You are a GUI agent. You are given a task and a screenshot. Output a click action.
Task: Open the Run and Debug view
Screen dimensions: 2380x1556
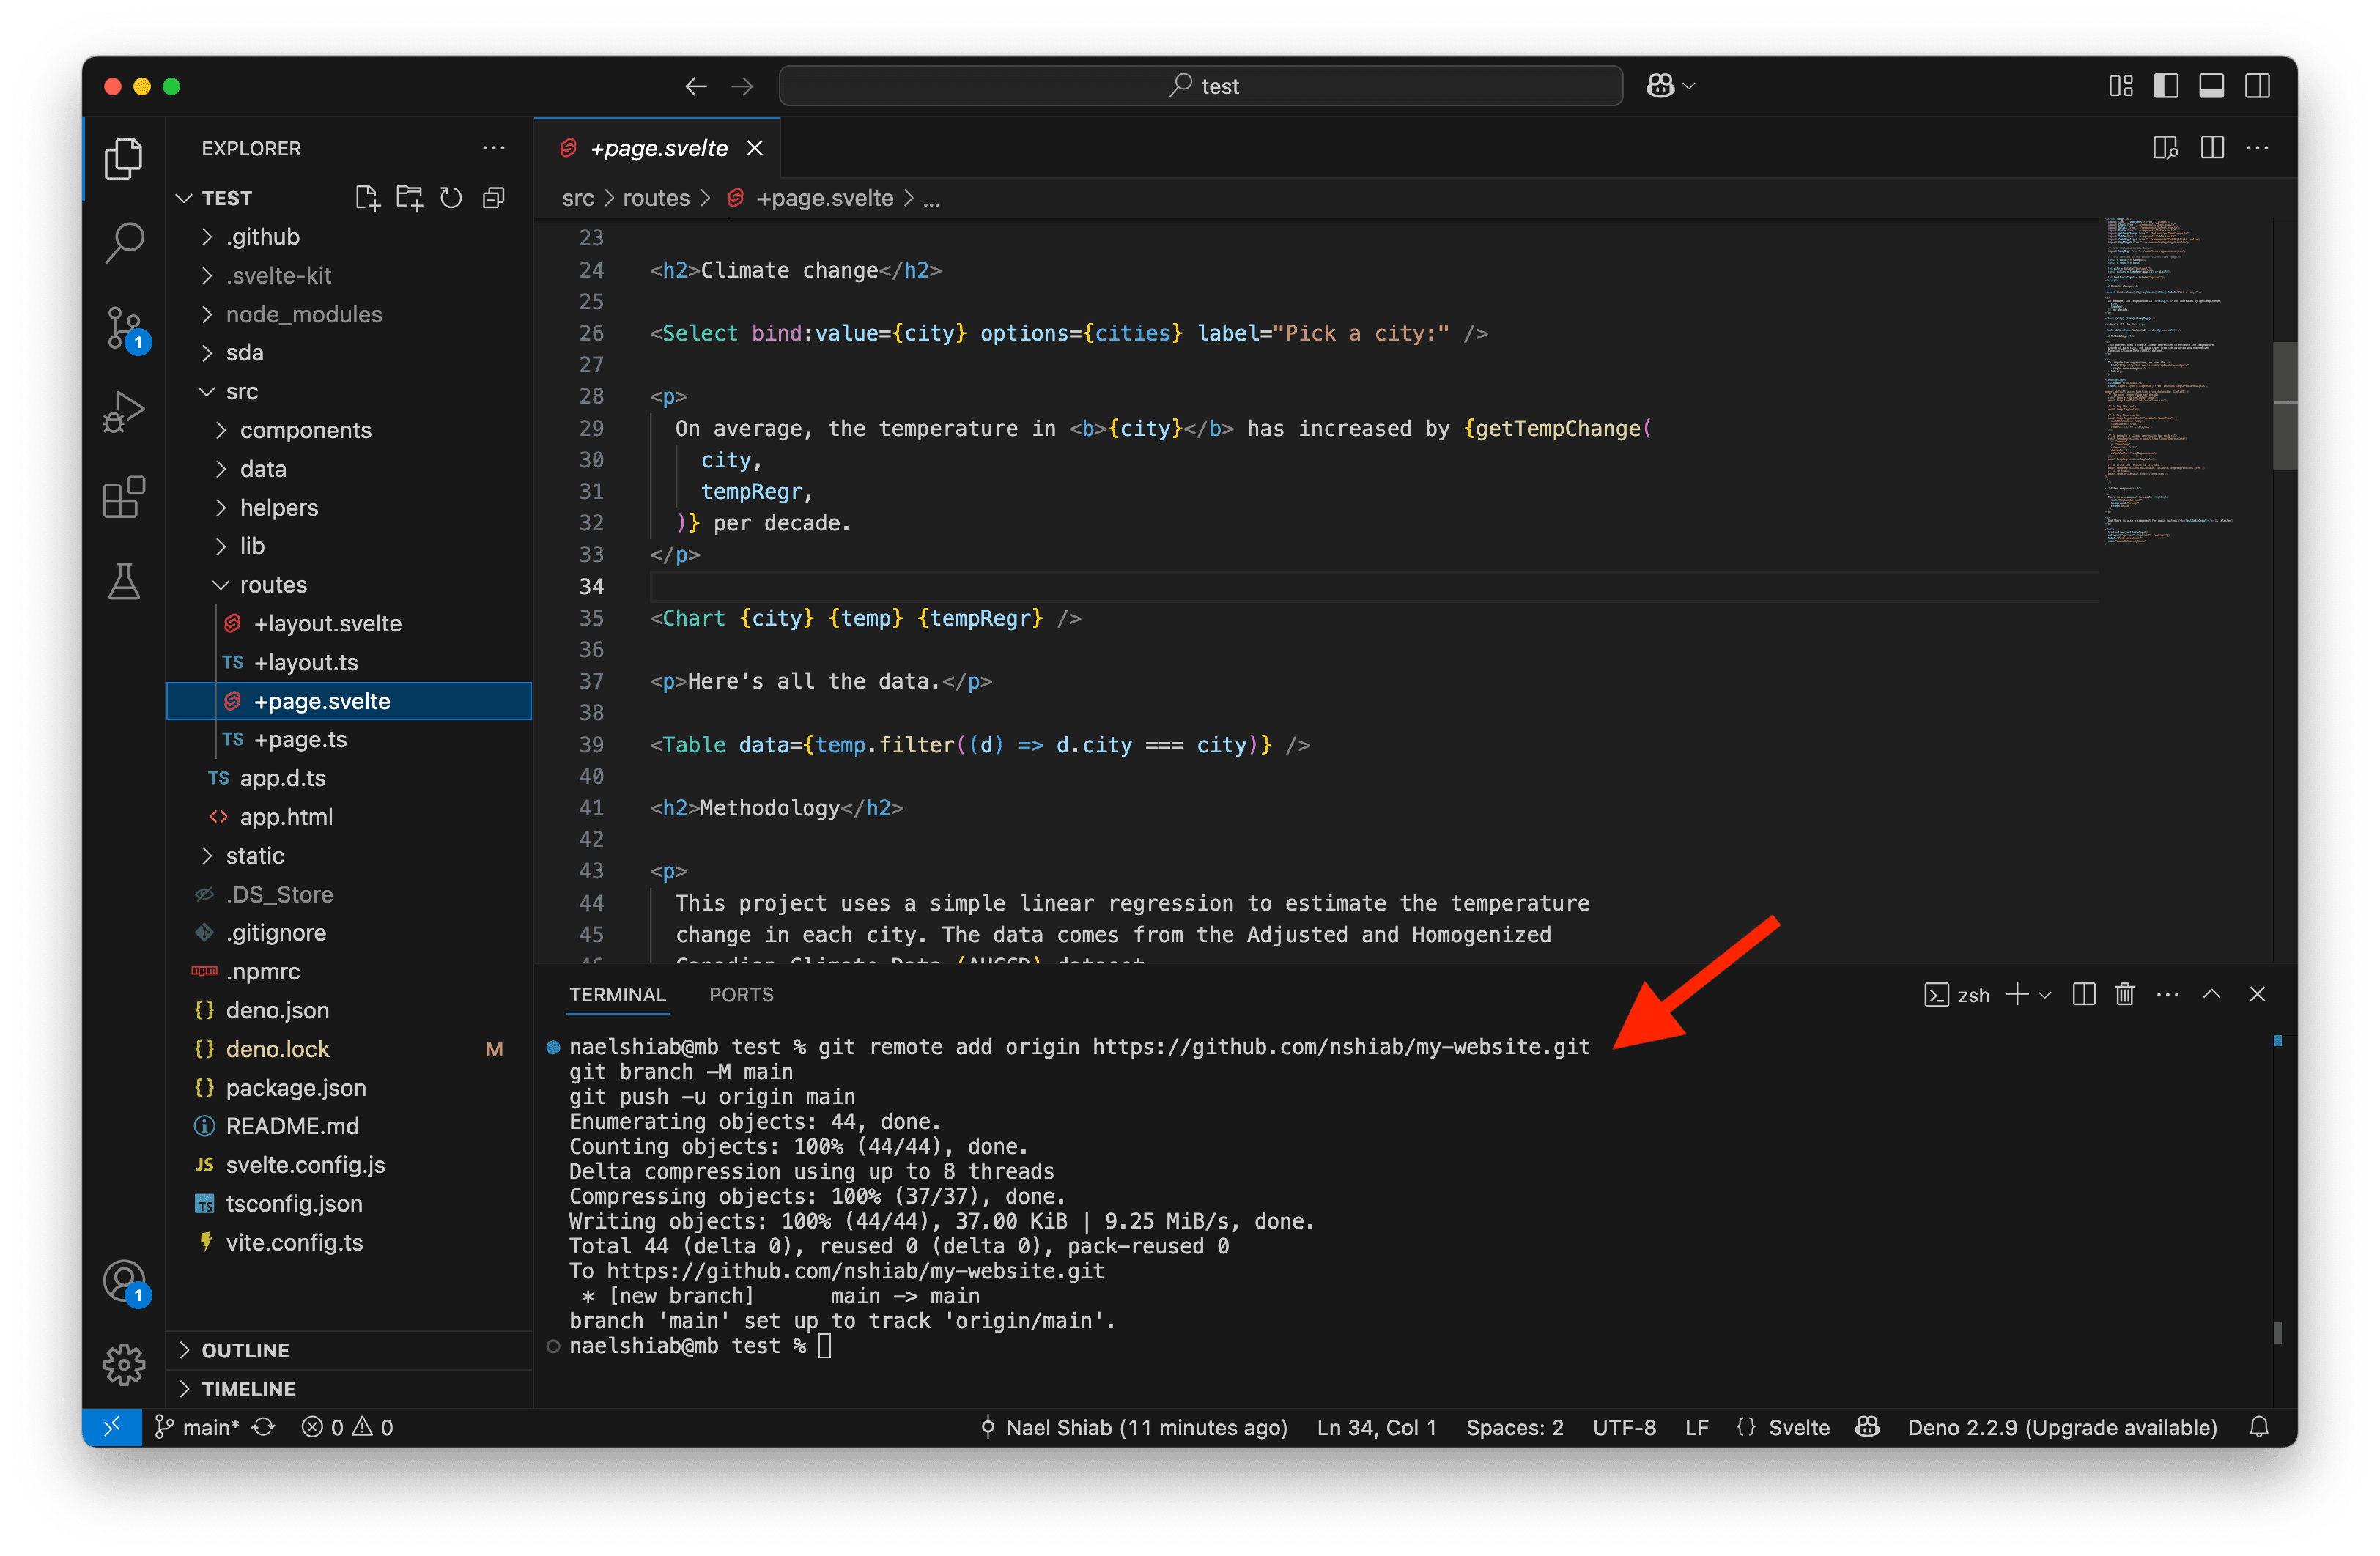point(124,411)
